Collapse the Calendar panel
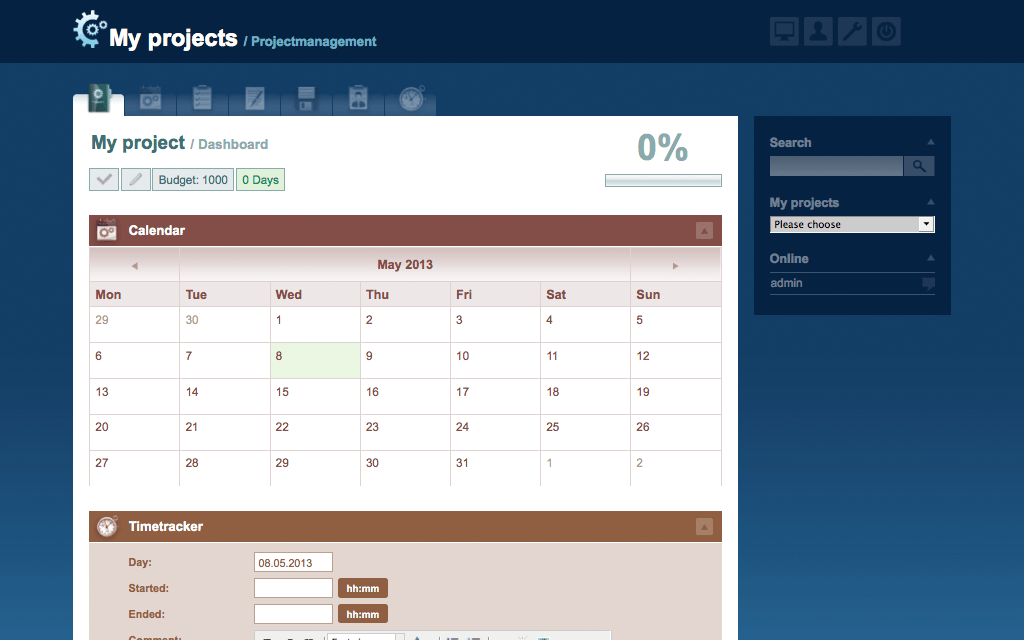The width and height of the screenshot is (1024, 640). click(704, 231)
